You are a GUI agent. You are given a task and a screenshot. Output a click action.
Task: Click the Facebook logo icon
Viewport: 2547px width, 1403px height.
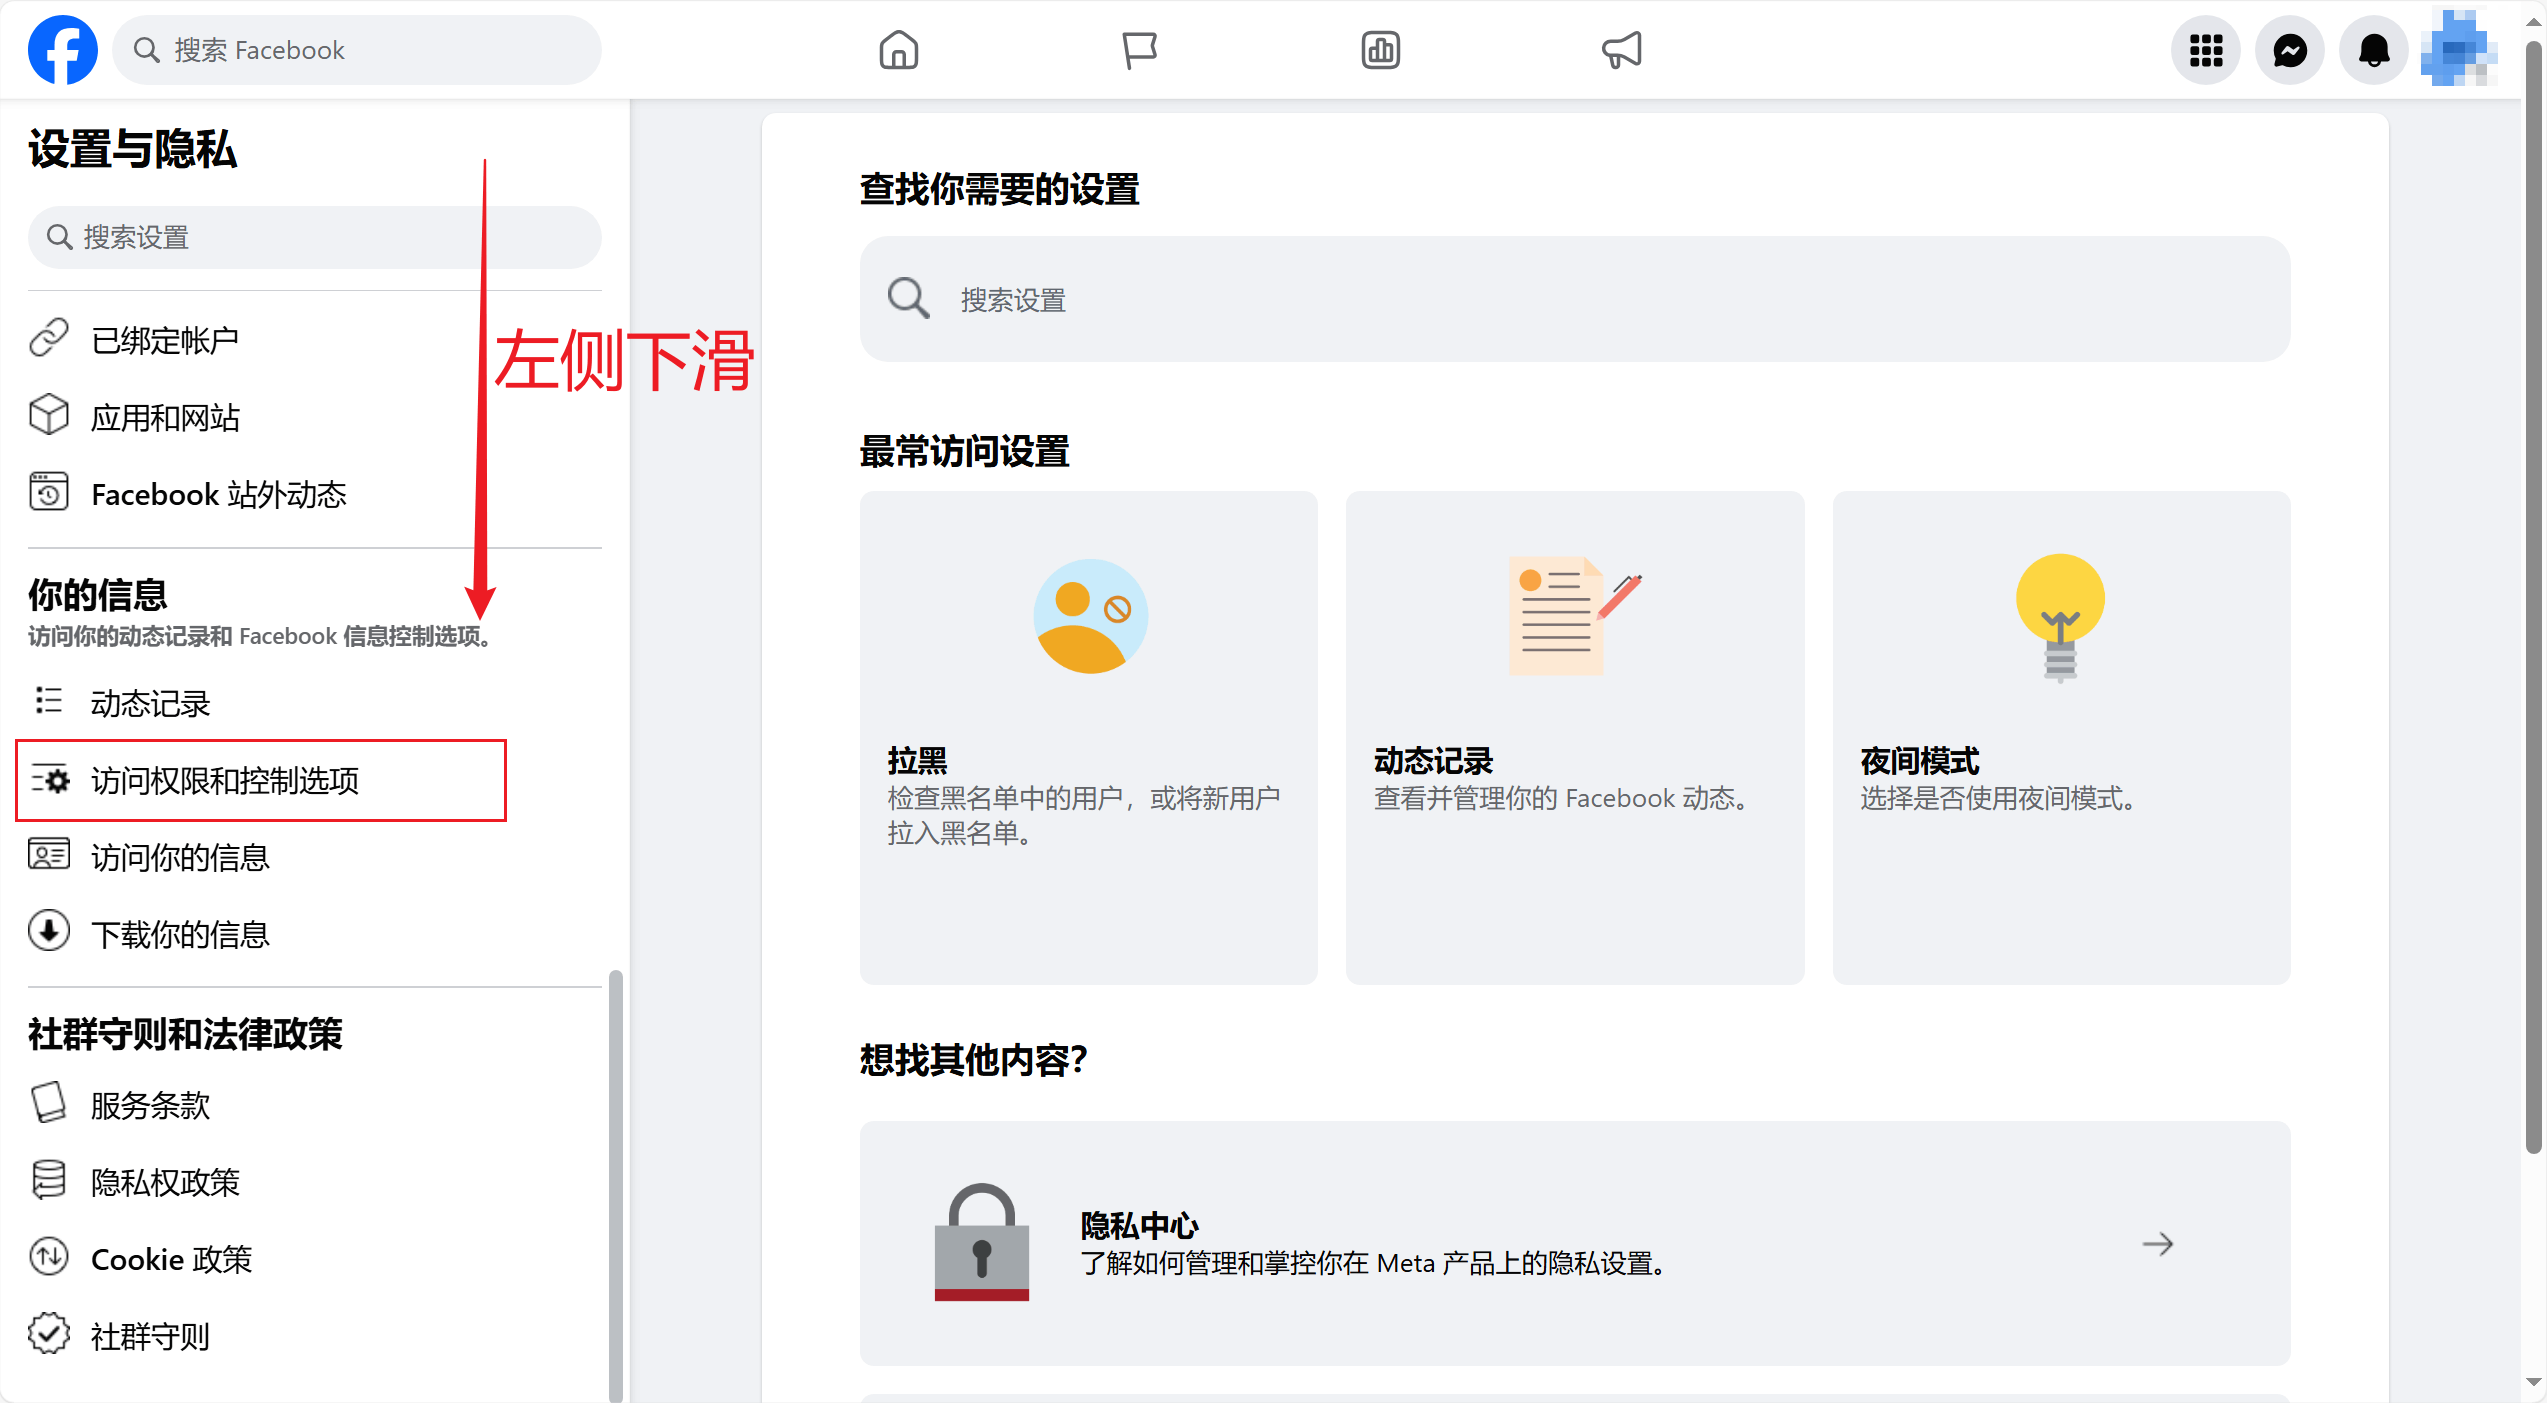[62, 50]
